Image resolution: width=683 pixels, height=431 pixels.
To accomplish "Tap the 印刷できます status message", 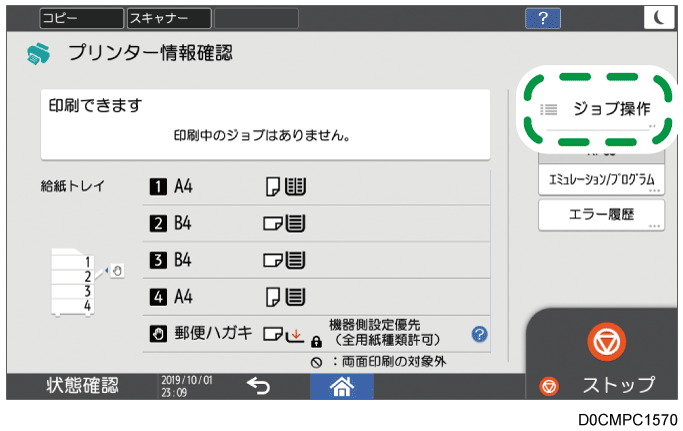I will tap(95, 105).
